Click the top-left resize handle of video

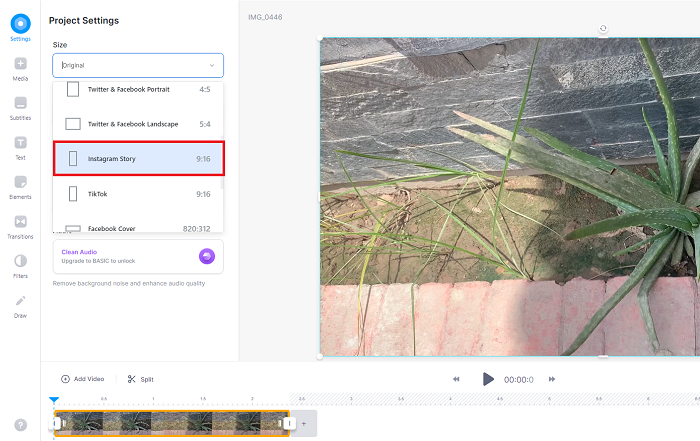click(x=320, y=38)
